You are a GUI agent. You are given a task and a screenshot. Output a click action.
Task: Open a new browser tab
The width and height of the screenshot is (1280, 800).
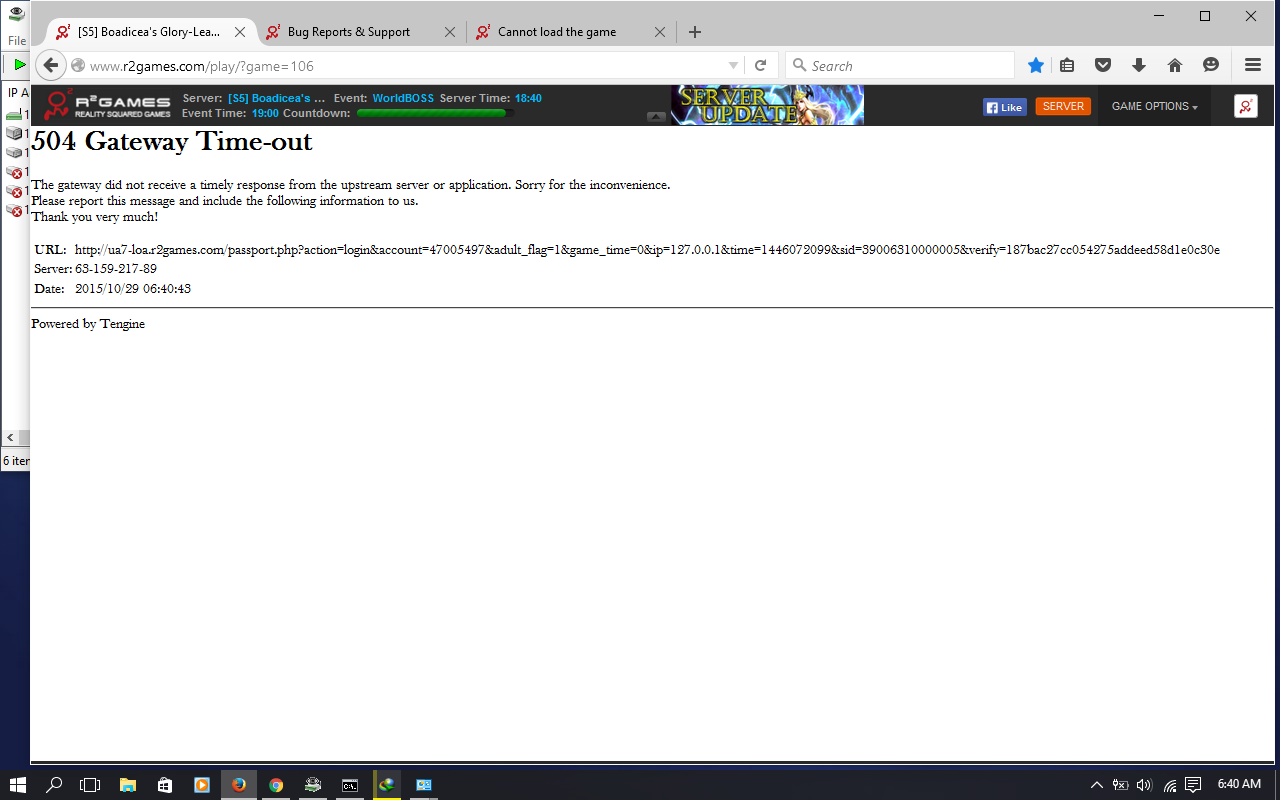coord(695,32)
